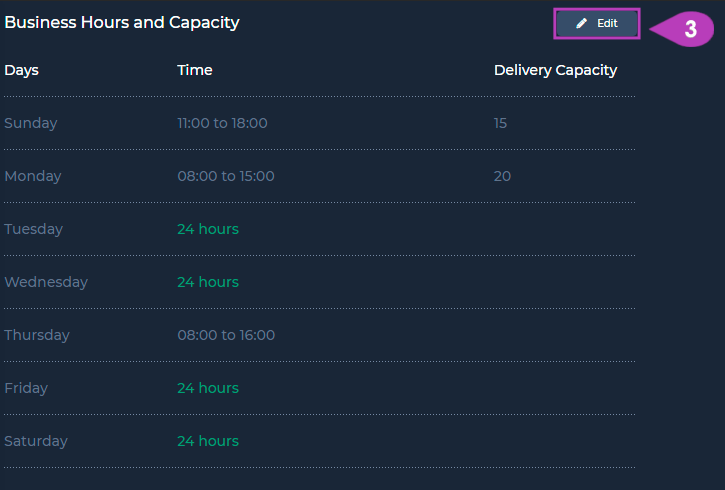The image size is (725, 490).
Task: Select the Sunday row label
Action: [31, 123]
